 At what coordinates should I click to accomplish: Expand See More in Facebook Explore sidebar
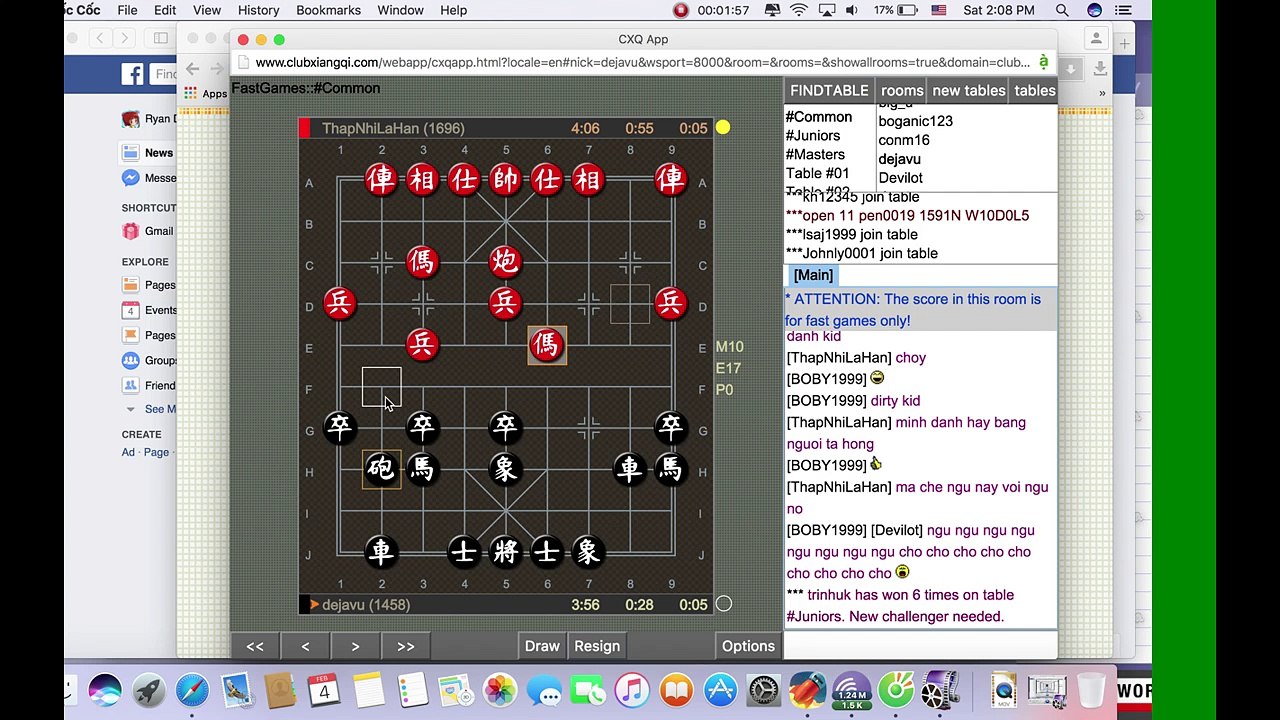click(160, 409)
